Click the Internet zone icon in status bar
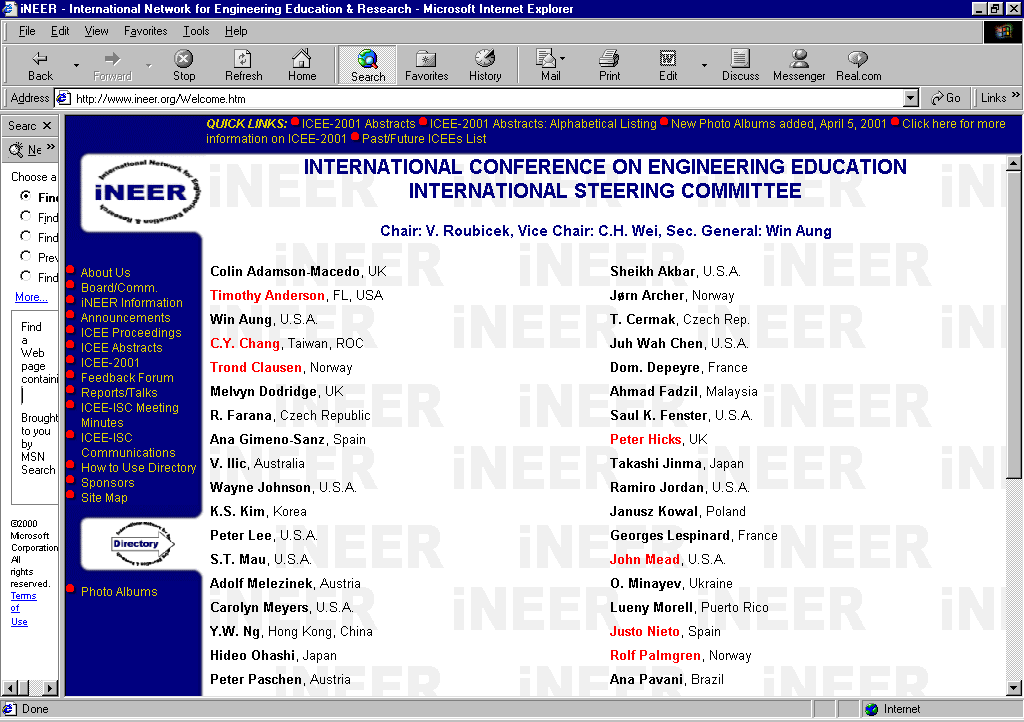1024x722 pixels. point(871,709)
